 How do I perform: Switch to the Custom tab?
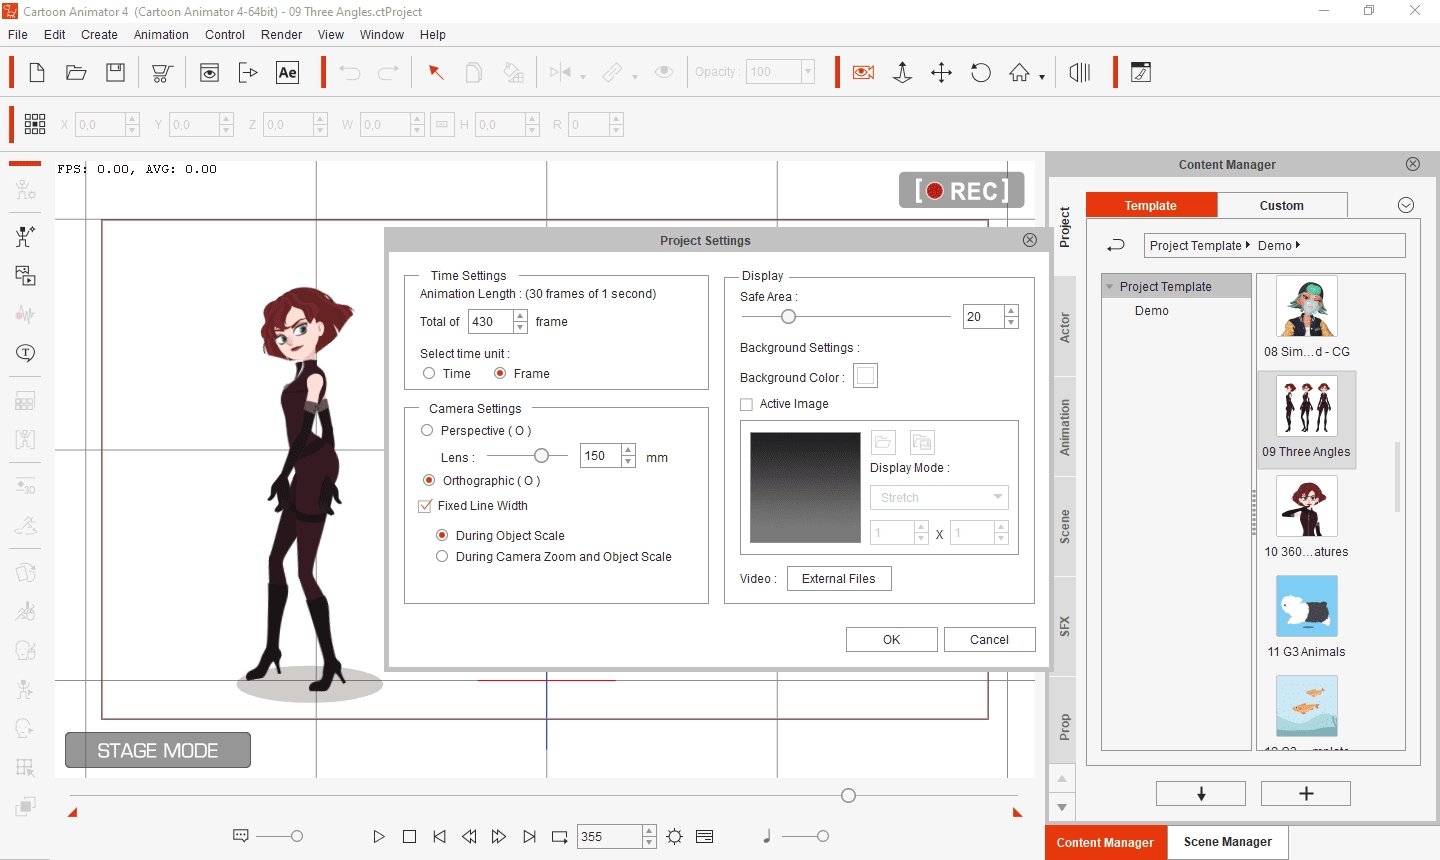coord(1282,205)
